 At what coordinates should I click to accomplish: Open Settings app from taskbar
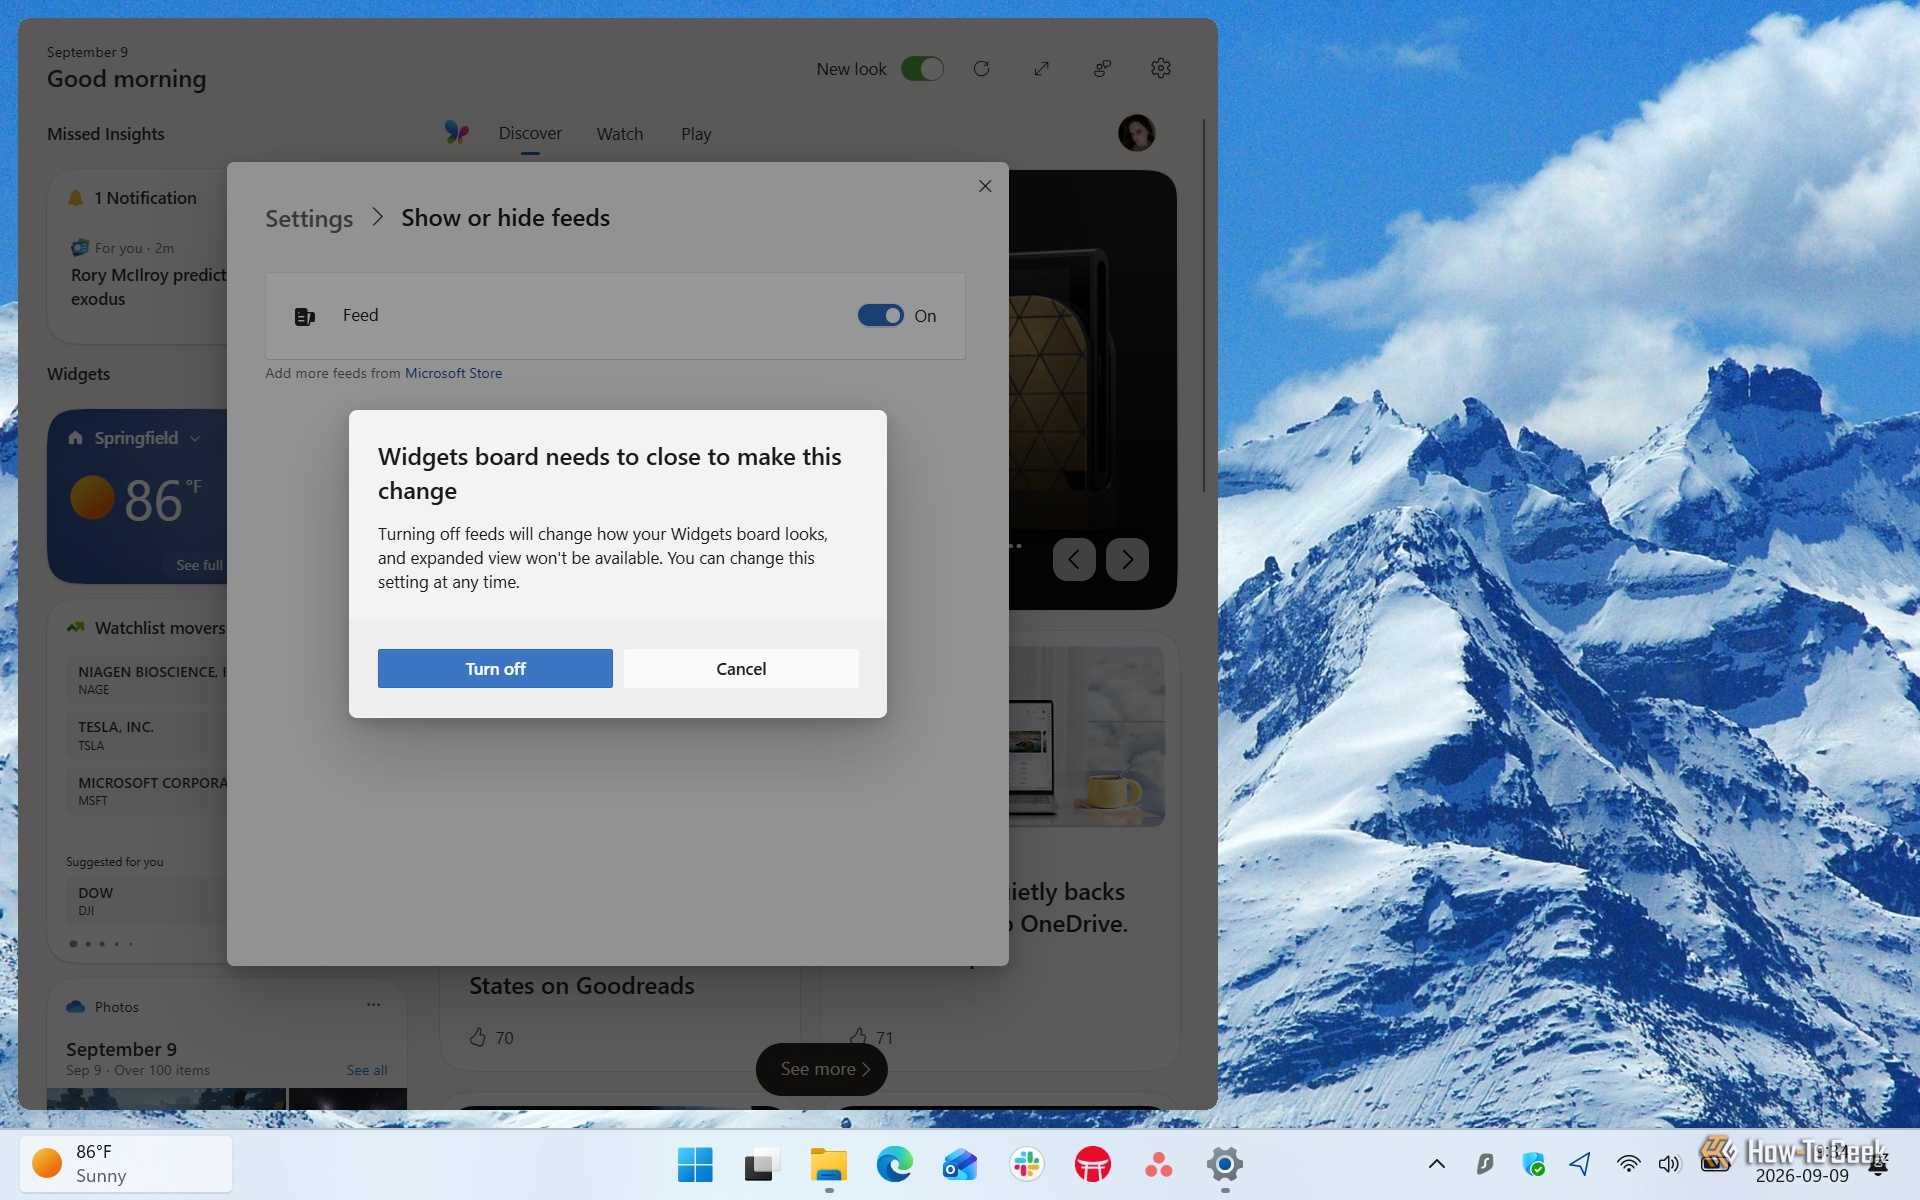1225,1164
